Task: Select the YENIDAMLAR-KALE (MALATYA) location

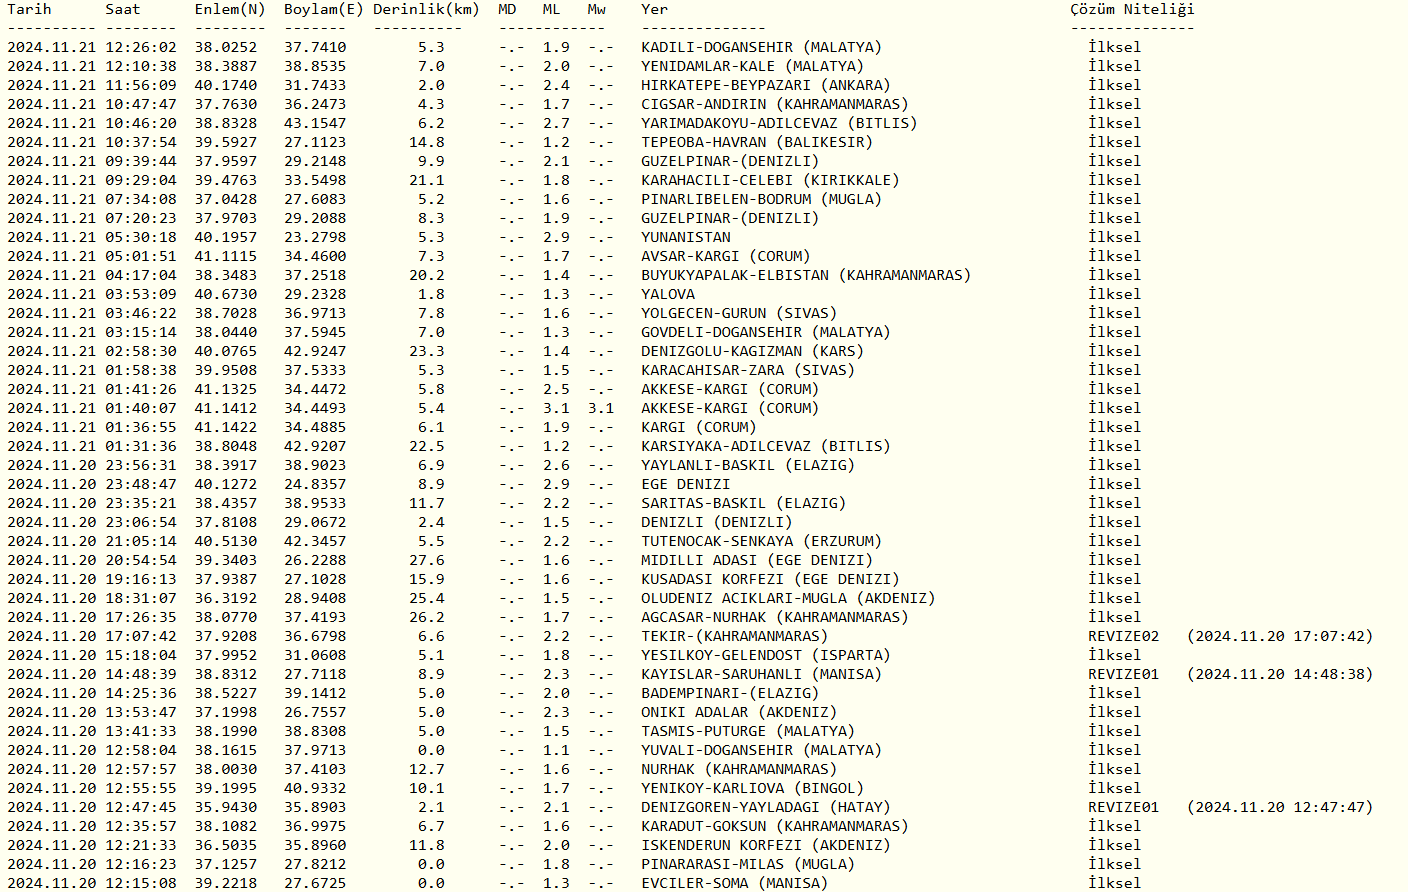Action: [x=752, y=66]
